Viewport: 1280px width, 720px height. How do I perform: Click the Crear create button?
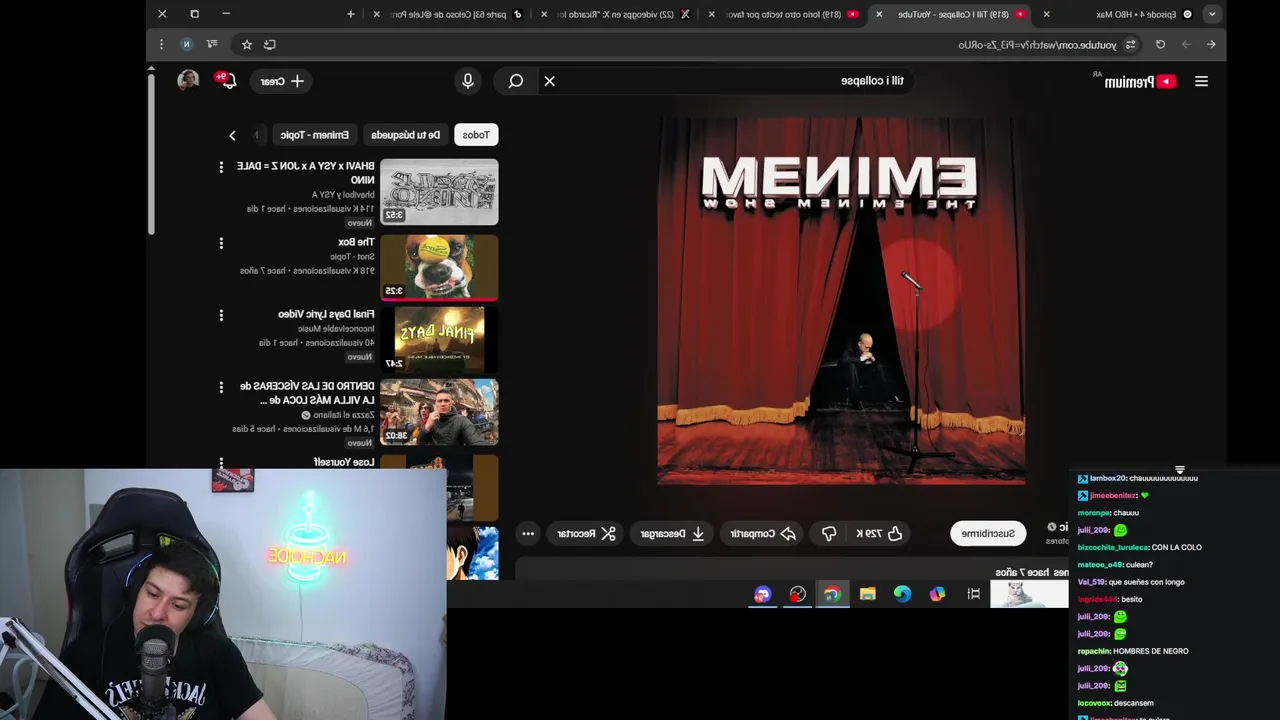282,81
